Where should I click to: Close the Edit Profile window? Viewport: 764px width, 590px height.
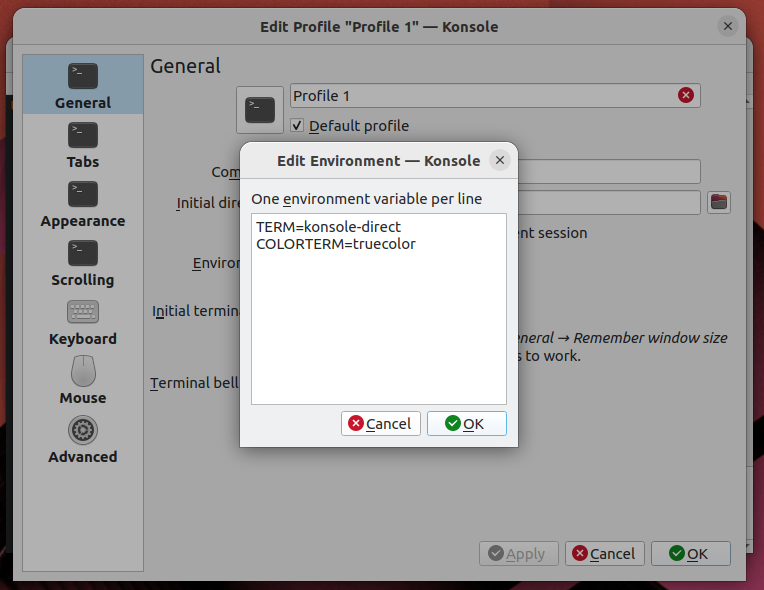[728, 27]
